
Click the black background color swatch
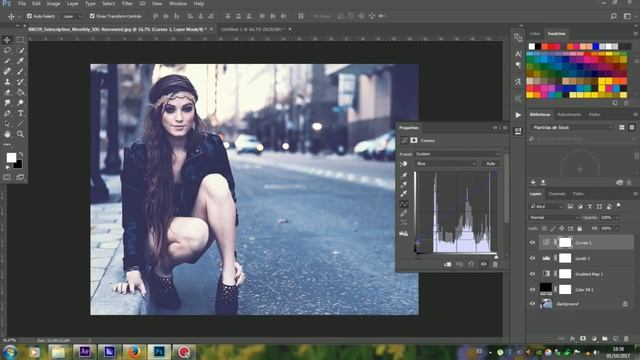pyautogui.click(x=18, y=165)
